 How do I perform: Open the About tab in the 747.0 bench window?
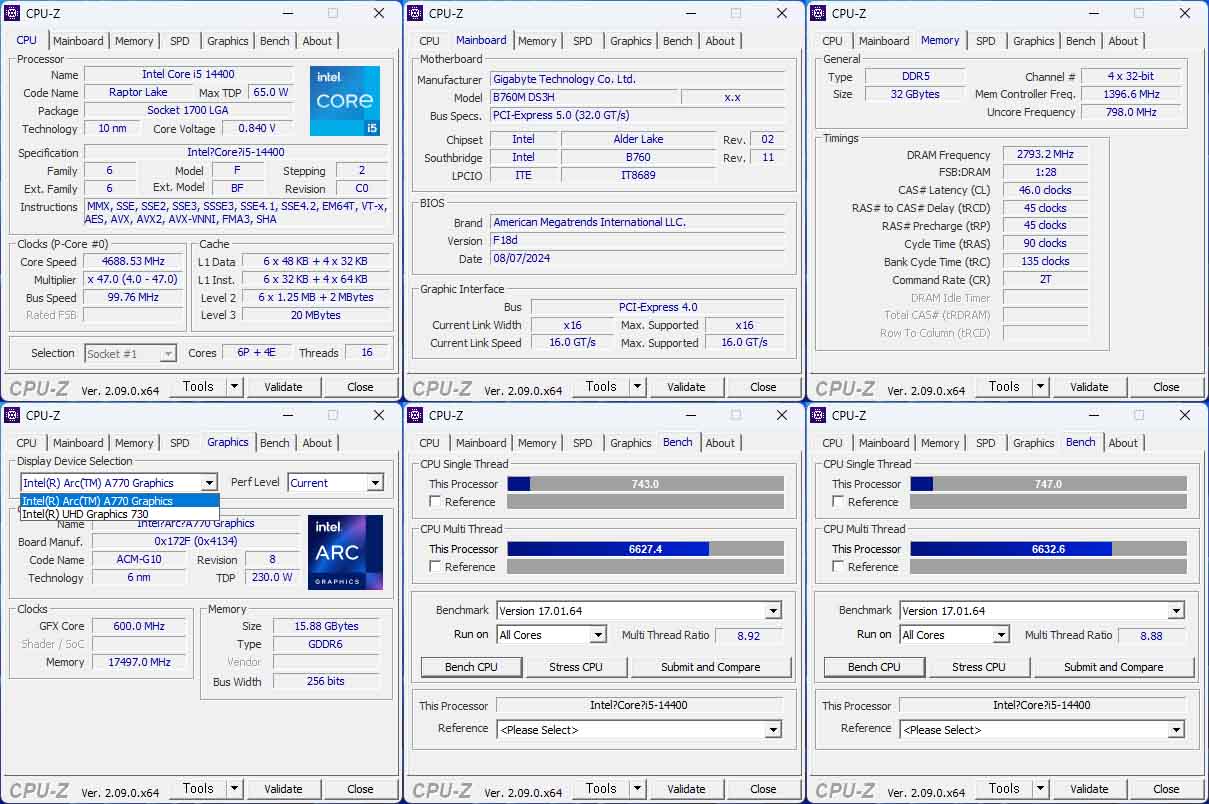[x=1123, y=443]
